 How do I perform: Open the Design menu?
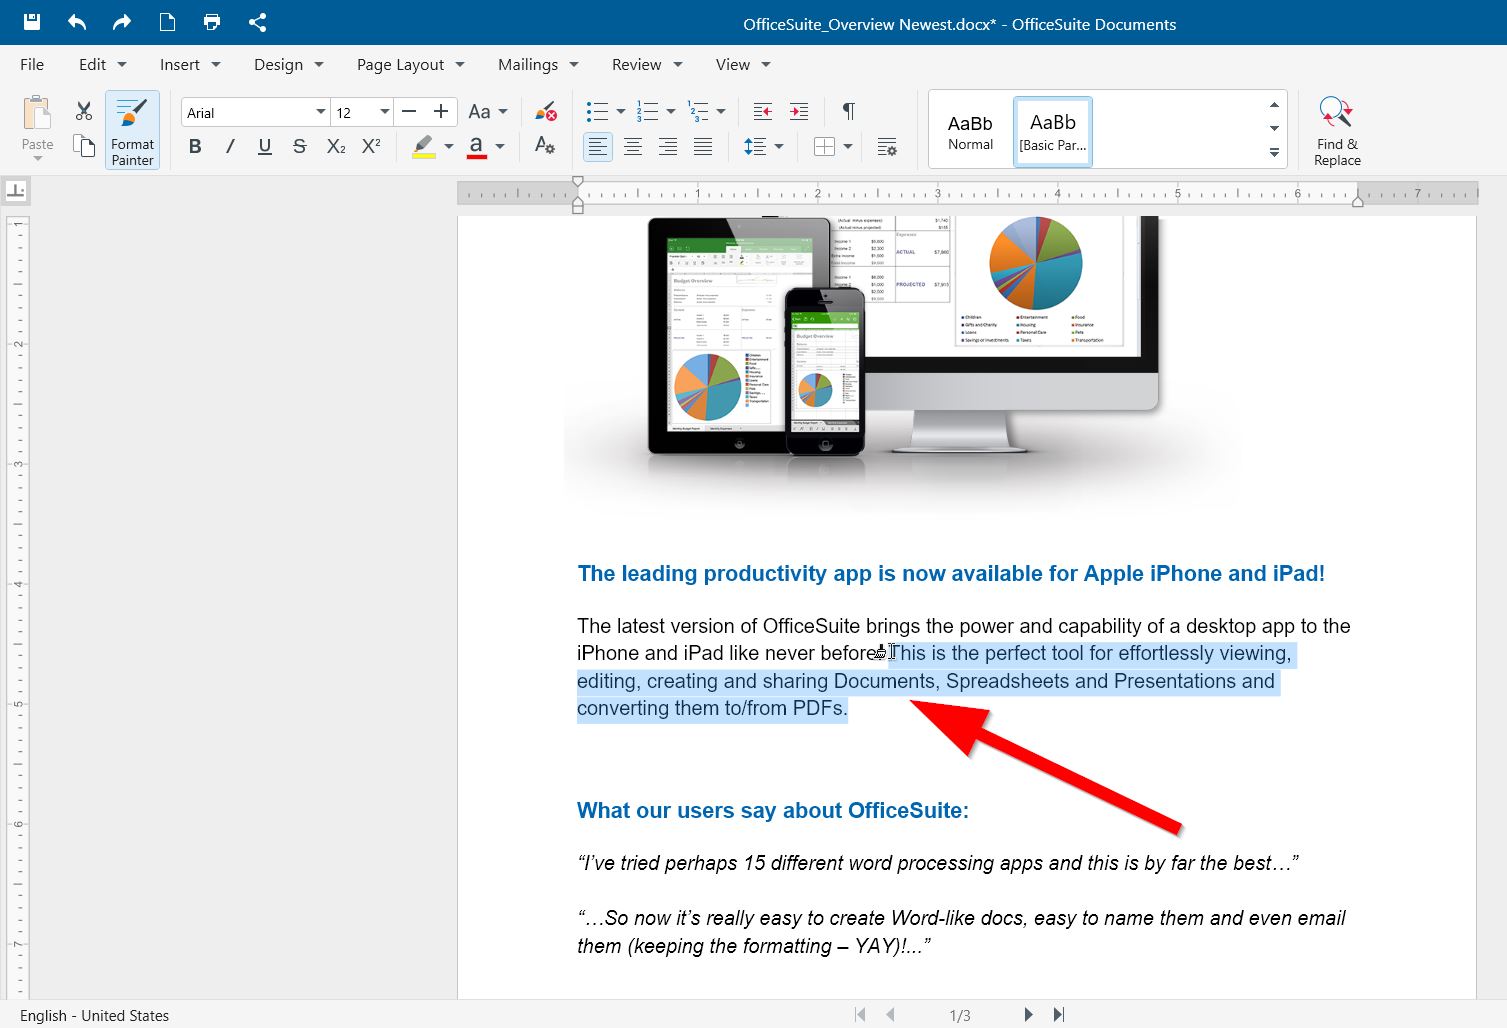289,64
